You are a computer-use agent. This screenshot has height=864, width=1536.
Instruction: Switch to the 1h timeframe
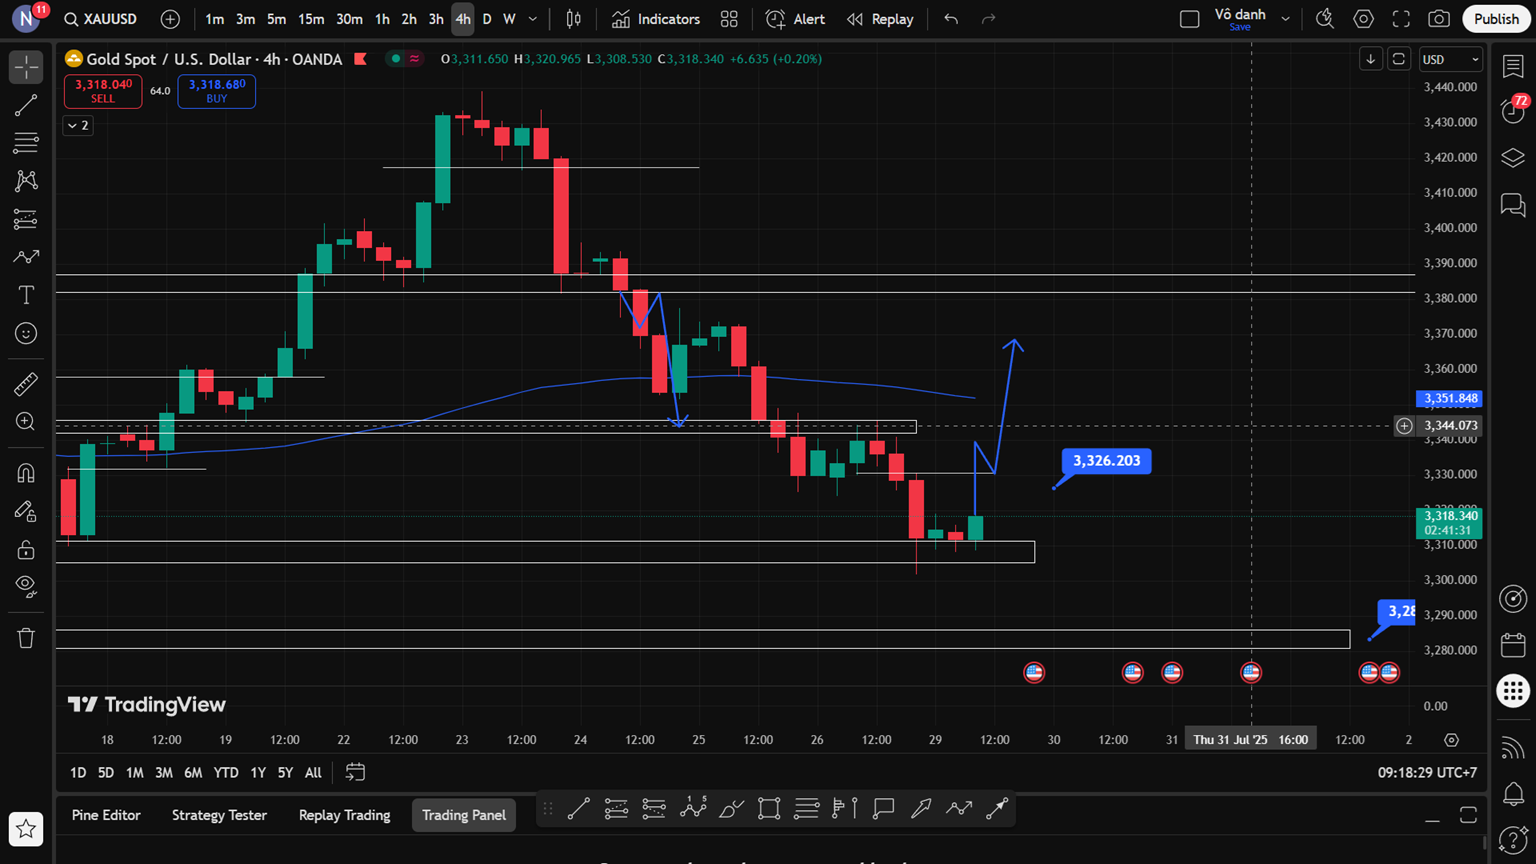(x=382, y=19)
